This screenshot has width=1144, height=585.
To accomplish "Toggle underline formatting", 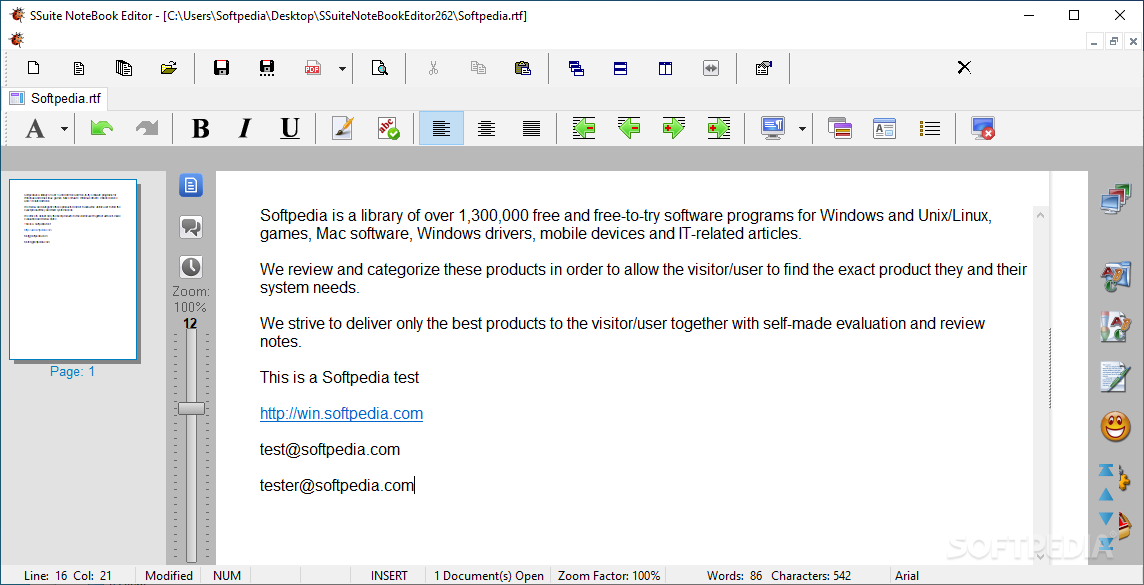I will coord(290,128).
